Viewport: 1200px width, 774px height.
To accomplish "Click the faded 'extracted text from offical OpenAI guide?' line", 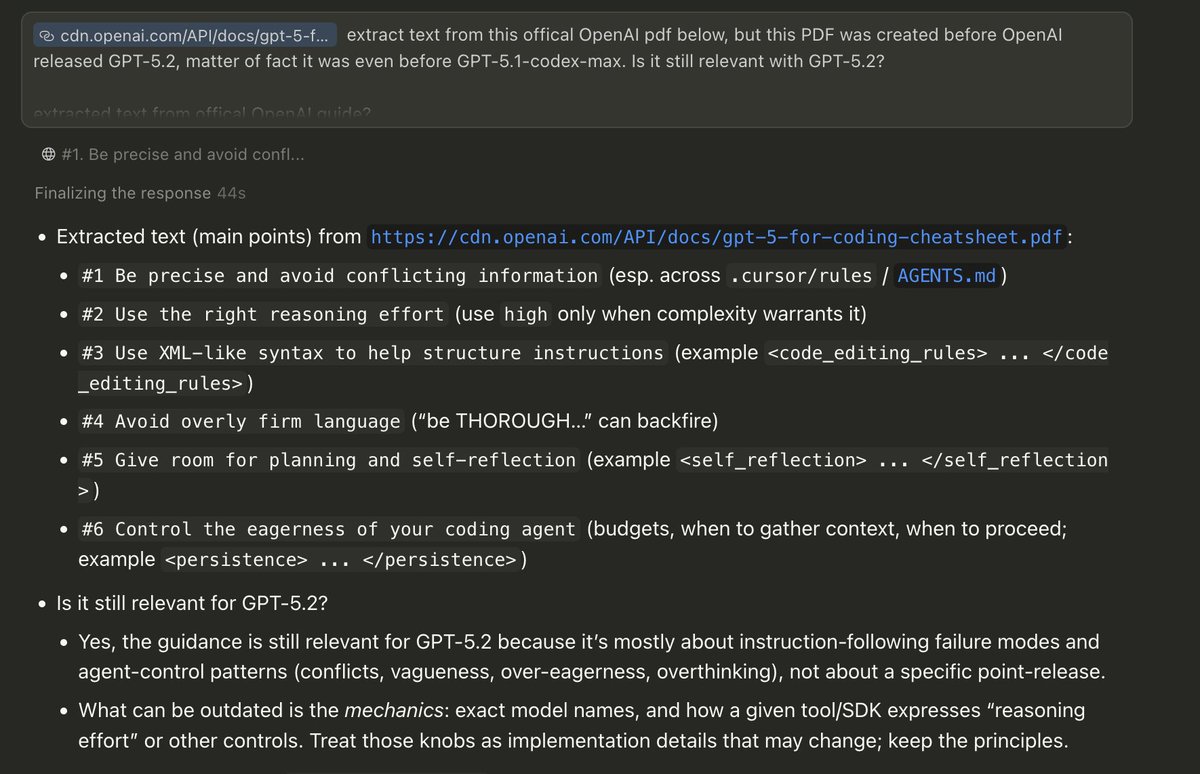I will click(202, 114).
